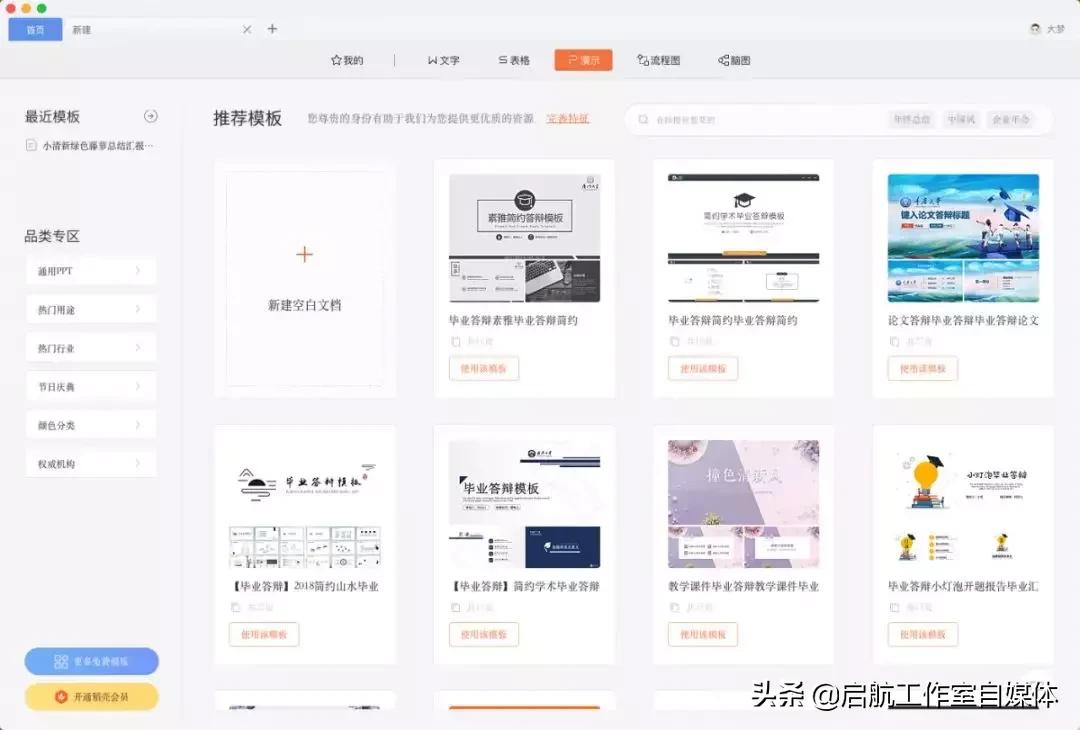Open recent templates via the circular arrow
1080x730 pixels.
[152, 116]
